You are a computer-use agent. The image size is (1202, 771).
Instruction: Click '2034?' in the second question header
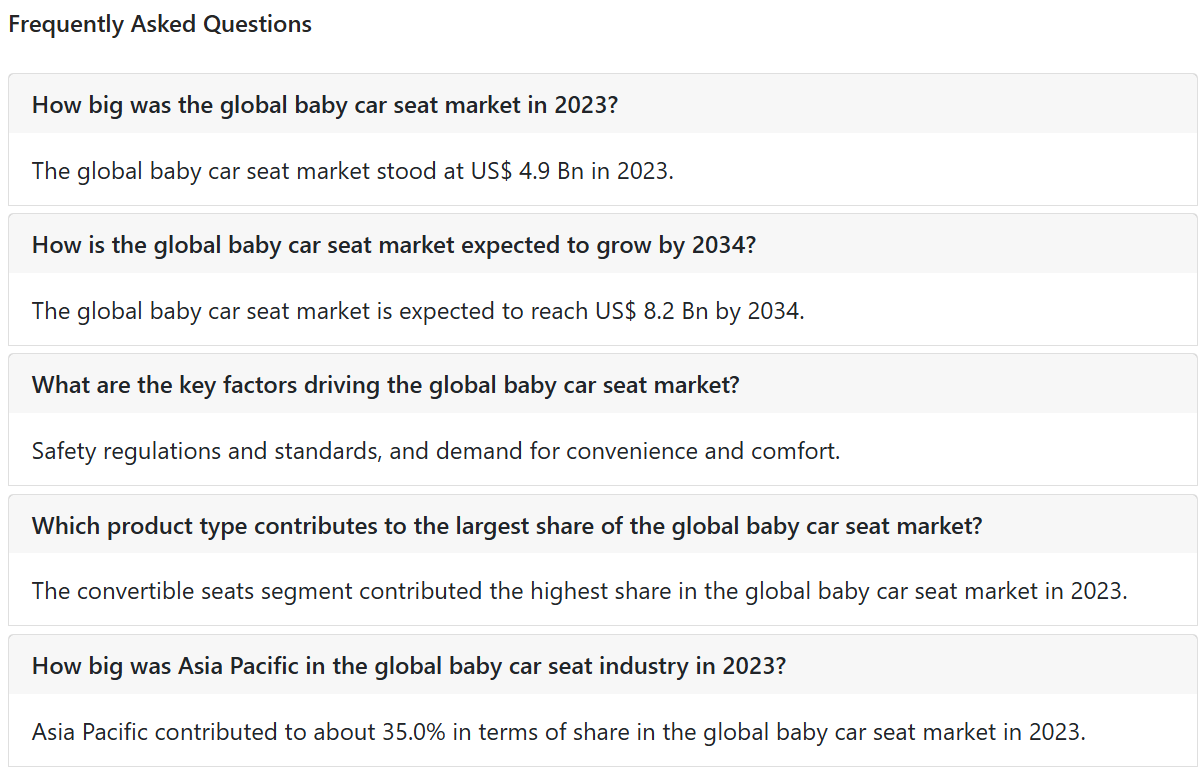pyautogui.click(x=724, y=245)
